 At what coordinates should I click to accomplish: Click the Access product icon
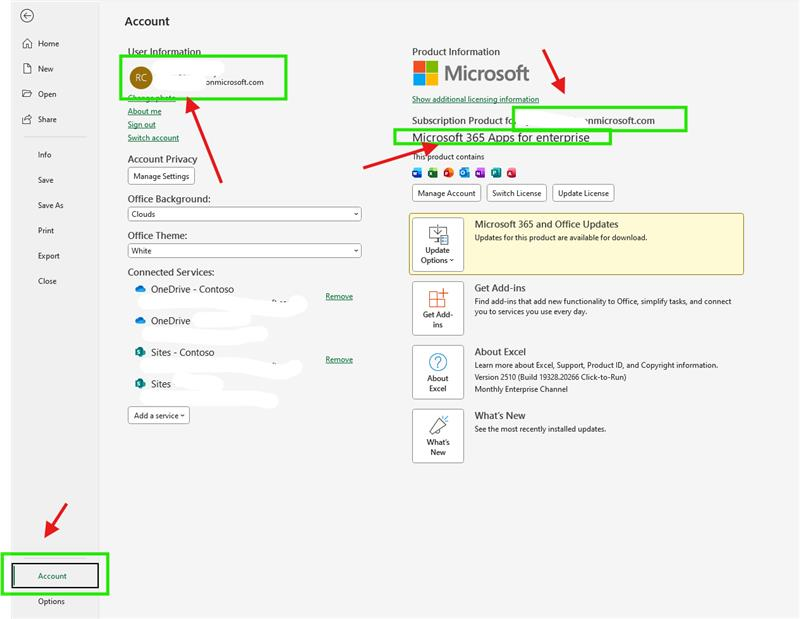tap(511, 173)
